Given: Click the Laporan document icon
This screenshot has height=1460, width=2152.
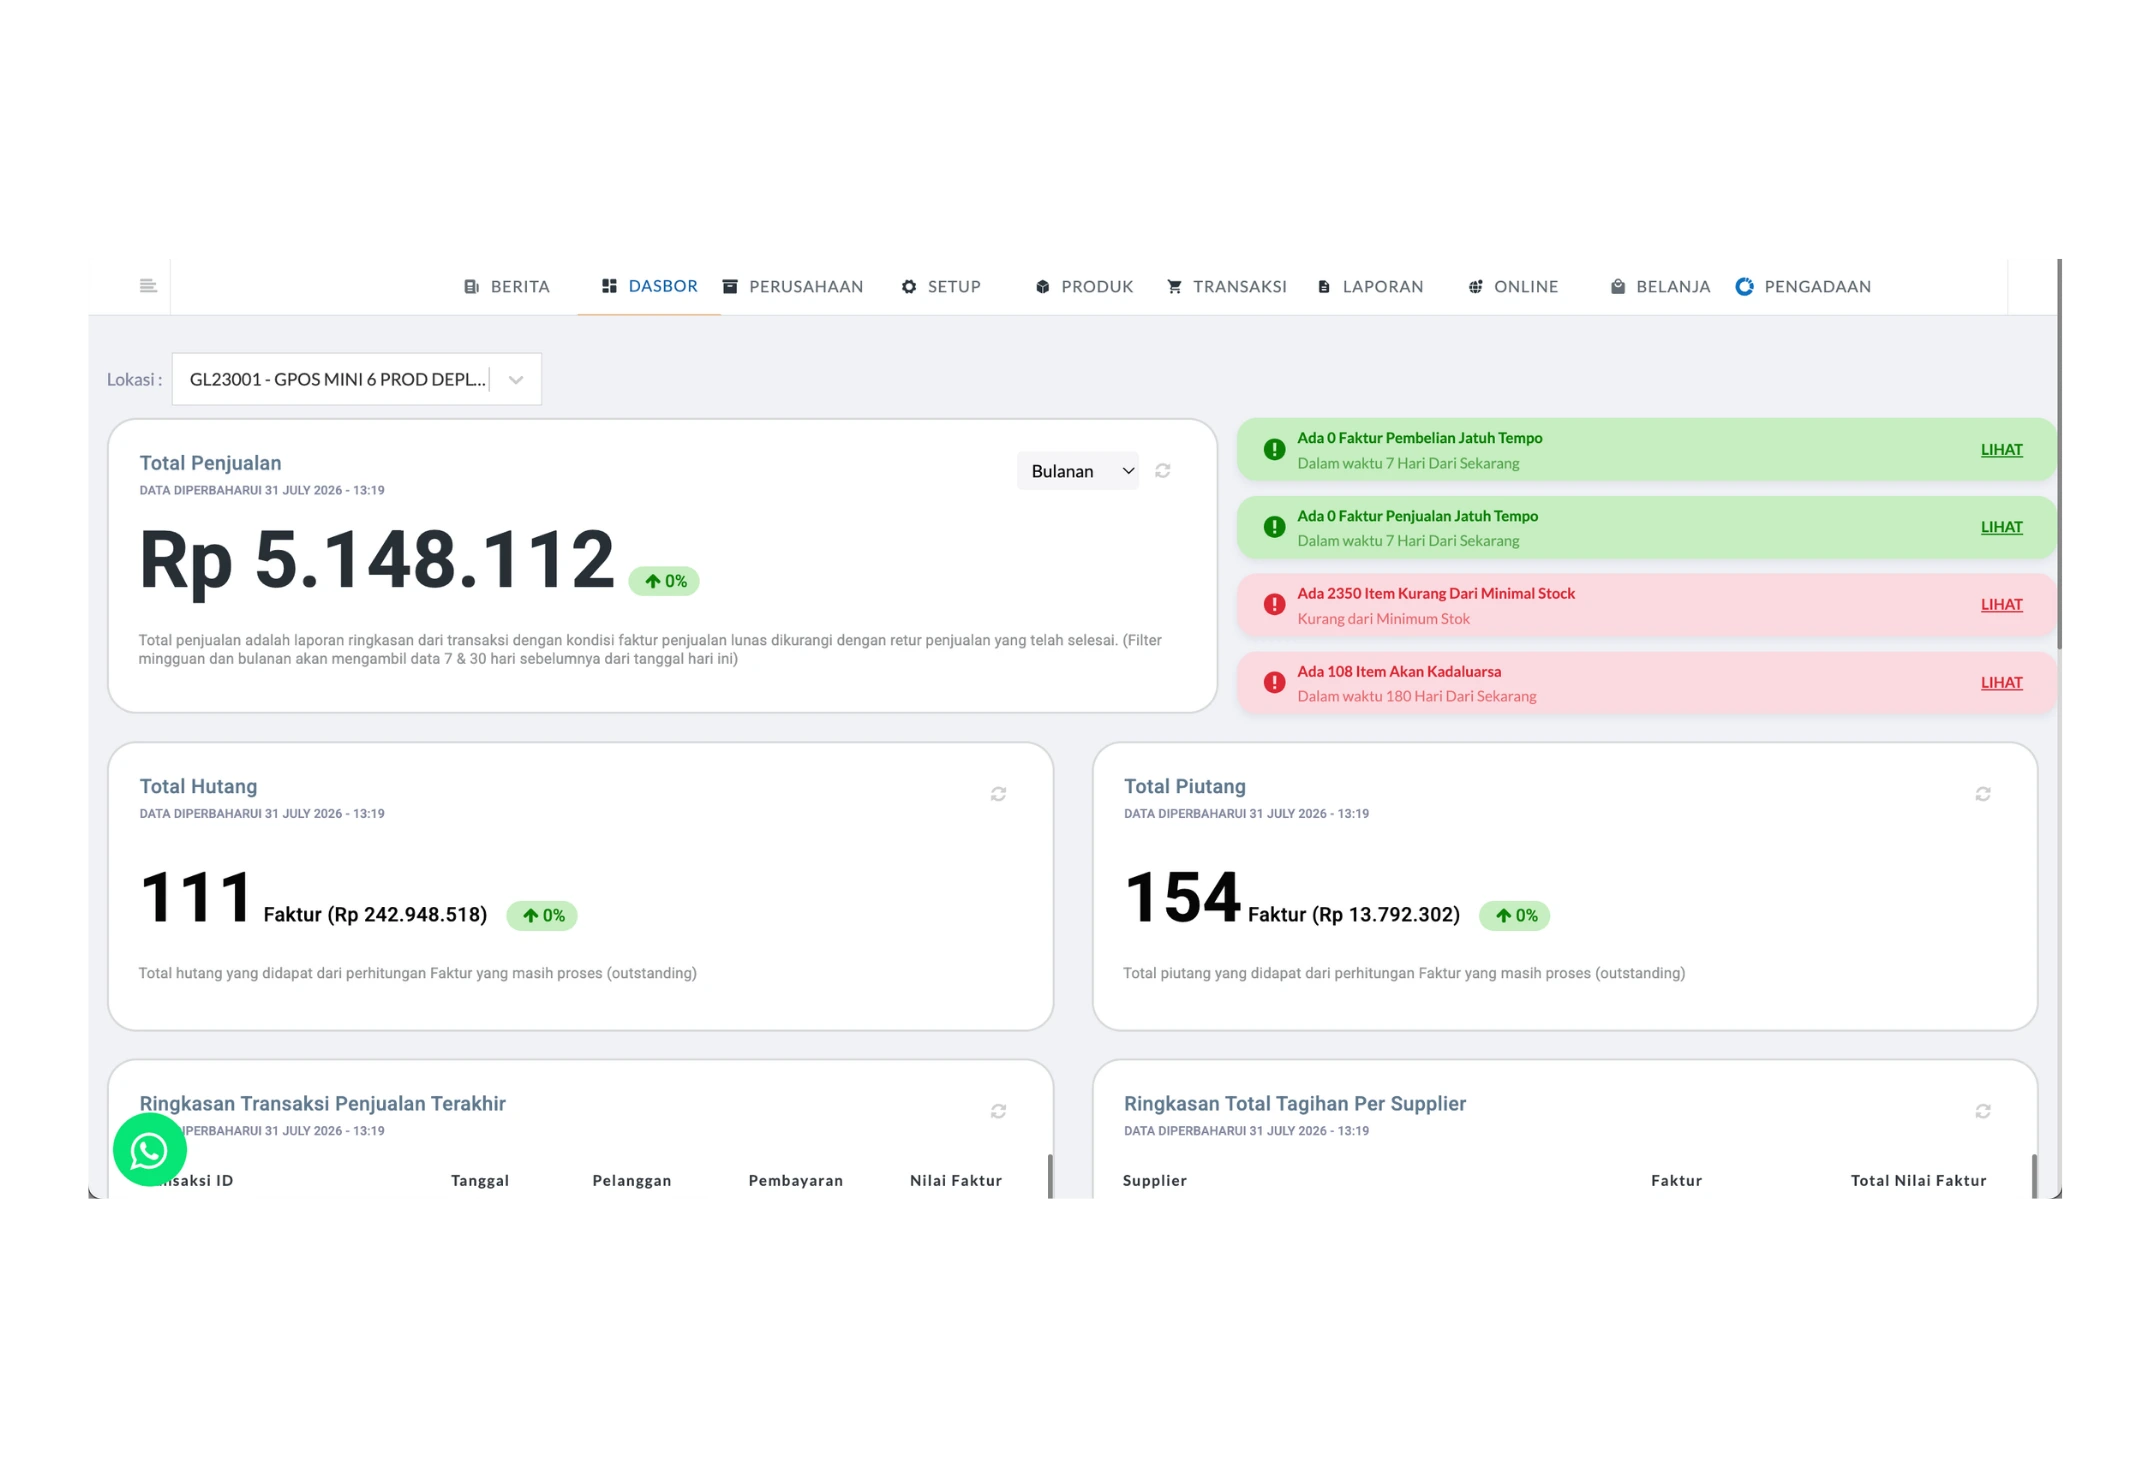Looking at the screenshot, I should pyautogui.click(x=1324, y=287).
